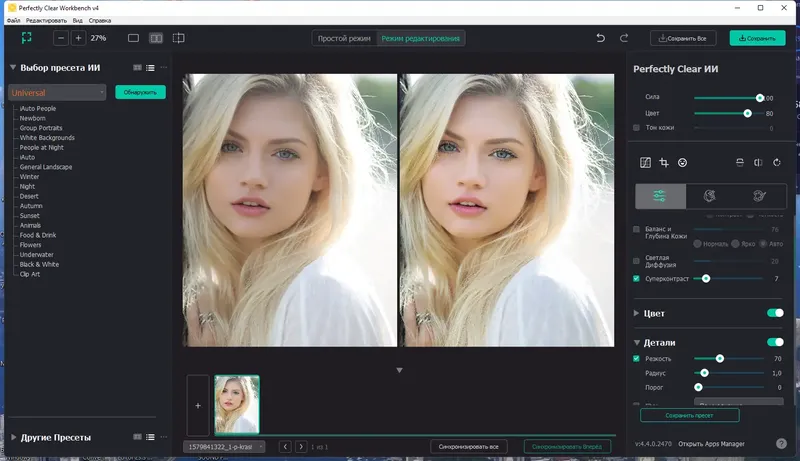Enable Тон кожи checkbox
The width and height of the screenshot is (800, 461).
click(x=636, y=127)
